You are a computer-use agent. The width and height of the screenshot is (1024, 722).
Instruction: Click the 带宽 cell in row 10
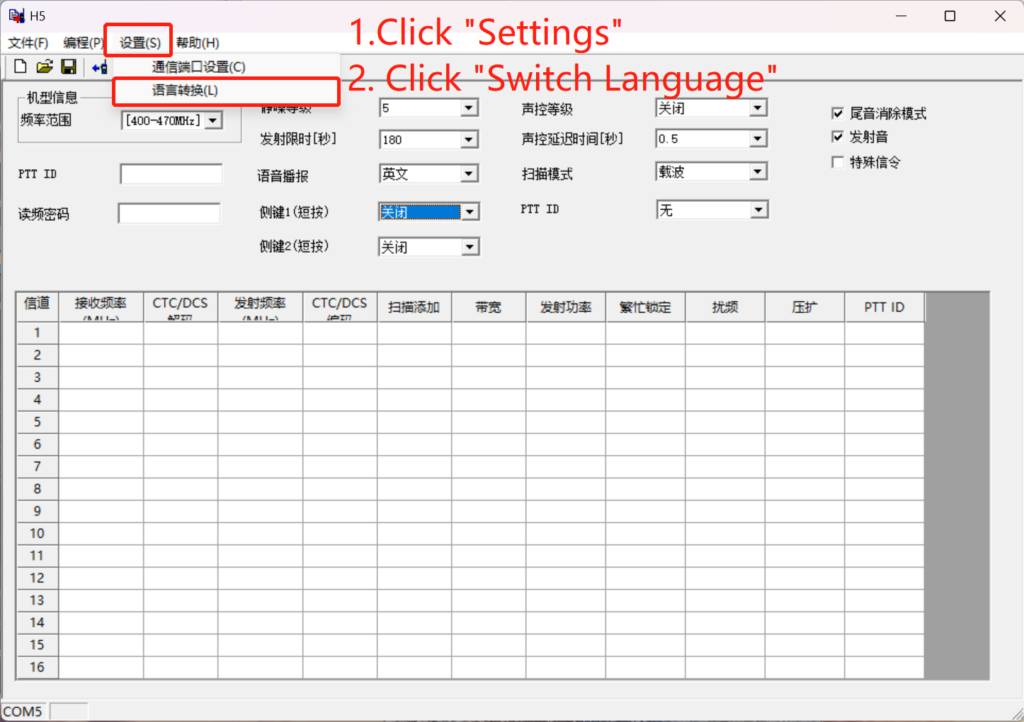[x=488, y=533]
